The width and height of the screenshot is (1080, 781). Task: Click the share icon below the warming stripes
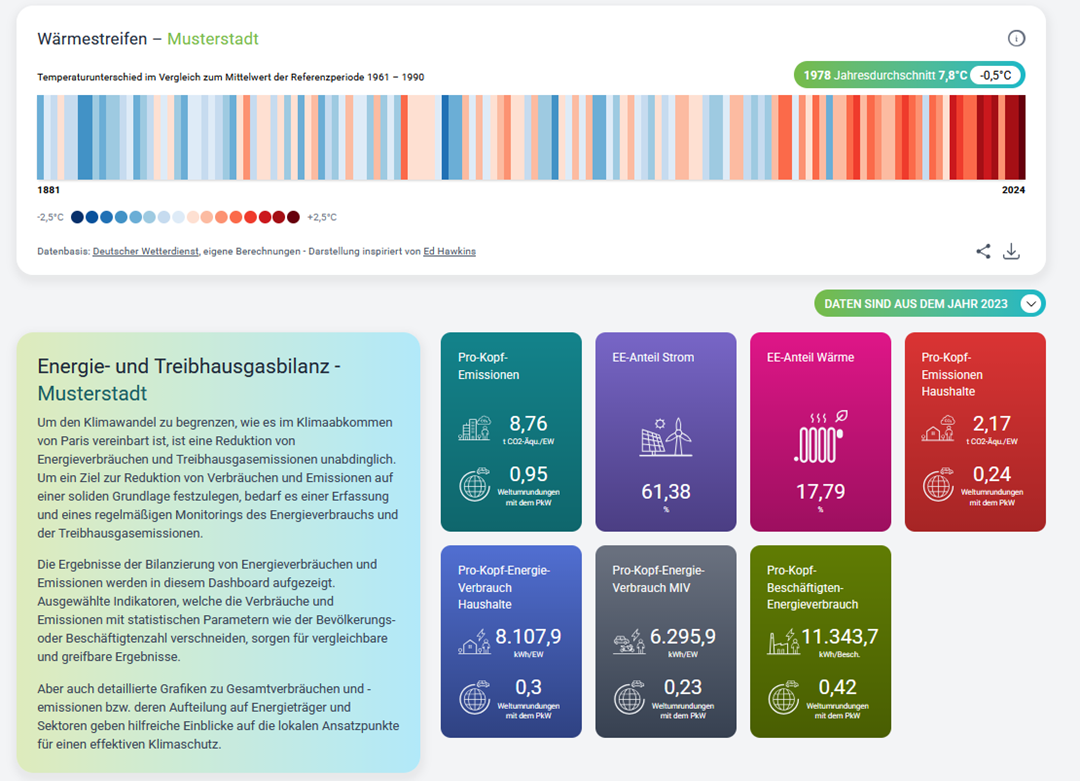point(983,251)
